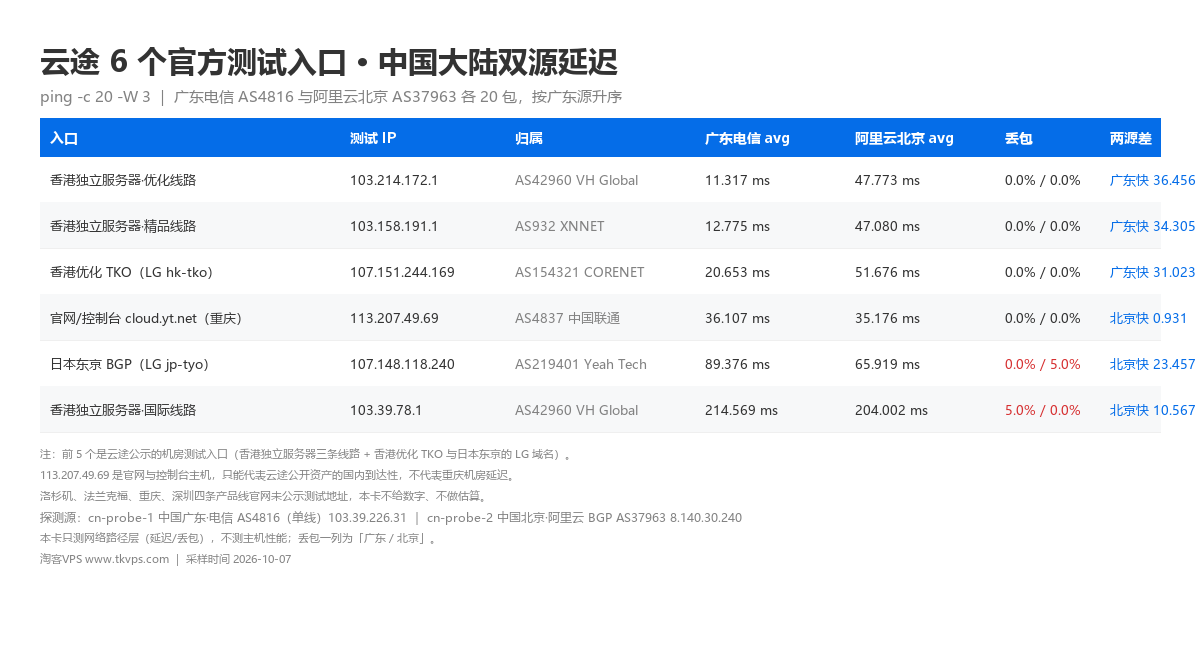This screenshot has width=1200, height=652.
Task: Click AS4837 中国联通 cell
Action: click(568, 319)
